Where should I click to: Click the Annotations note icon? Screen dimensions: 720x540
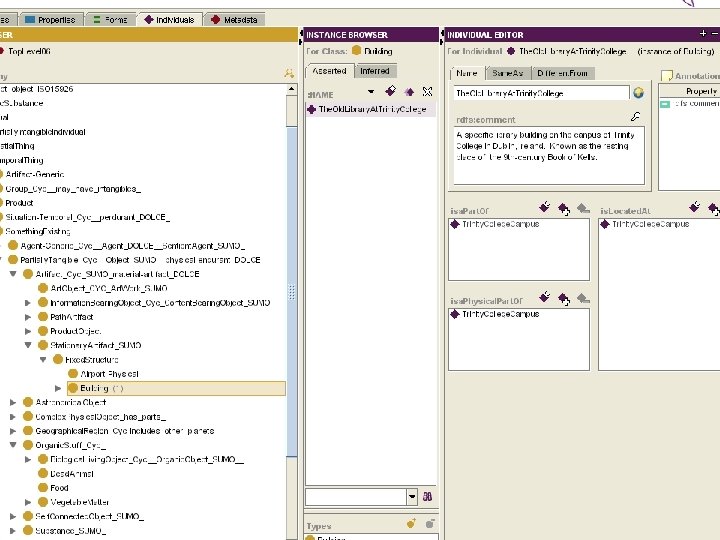(x=667, y=75)
